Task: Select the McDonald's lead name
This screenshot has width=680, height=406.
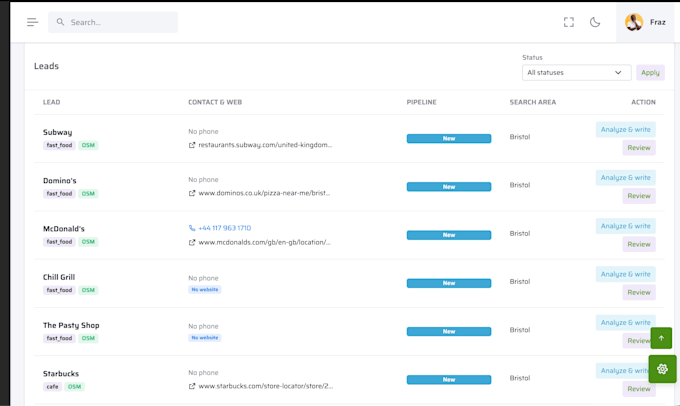Action: click(x=64, y=229)
